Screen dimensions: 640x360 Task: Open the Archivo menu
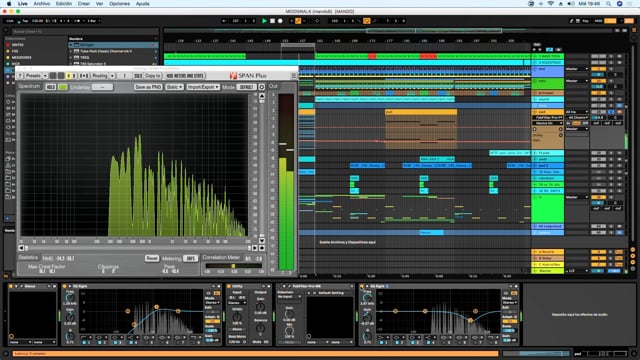[x=42, y=4]
